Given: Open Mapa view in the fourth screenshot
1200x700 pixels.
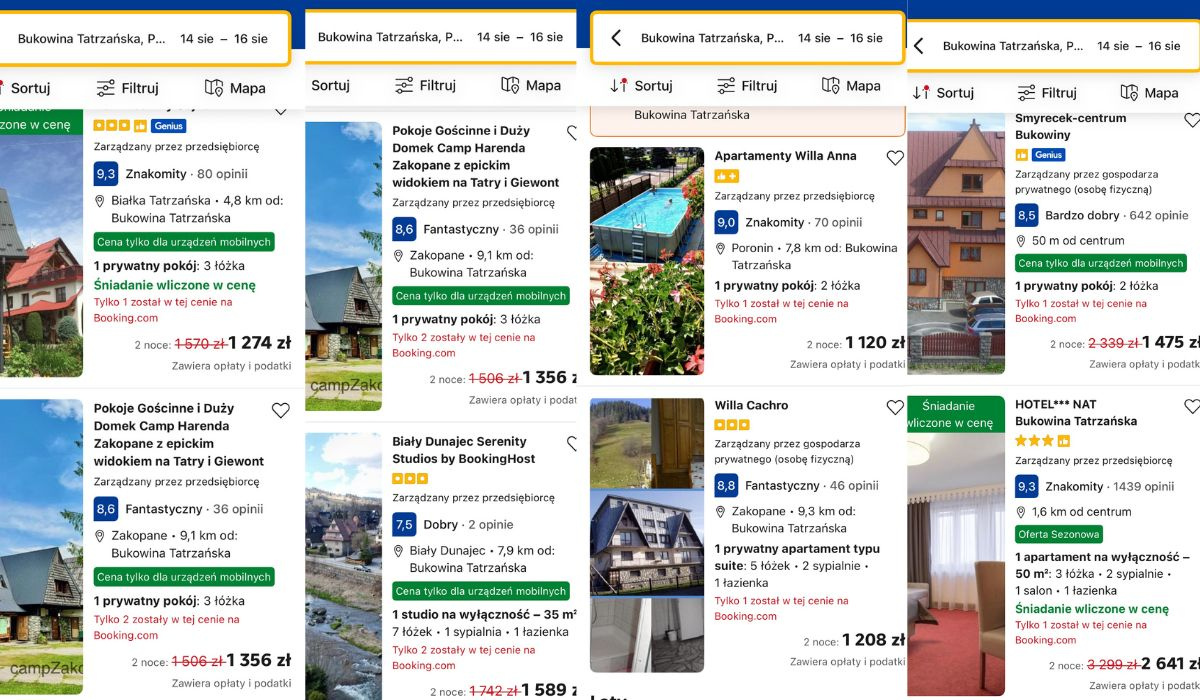Looking at the screenshot, I should [x=1149, y=92].
